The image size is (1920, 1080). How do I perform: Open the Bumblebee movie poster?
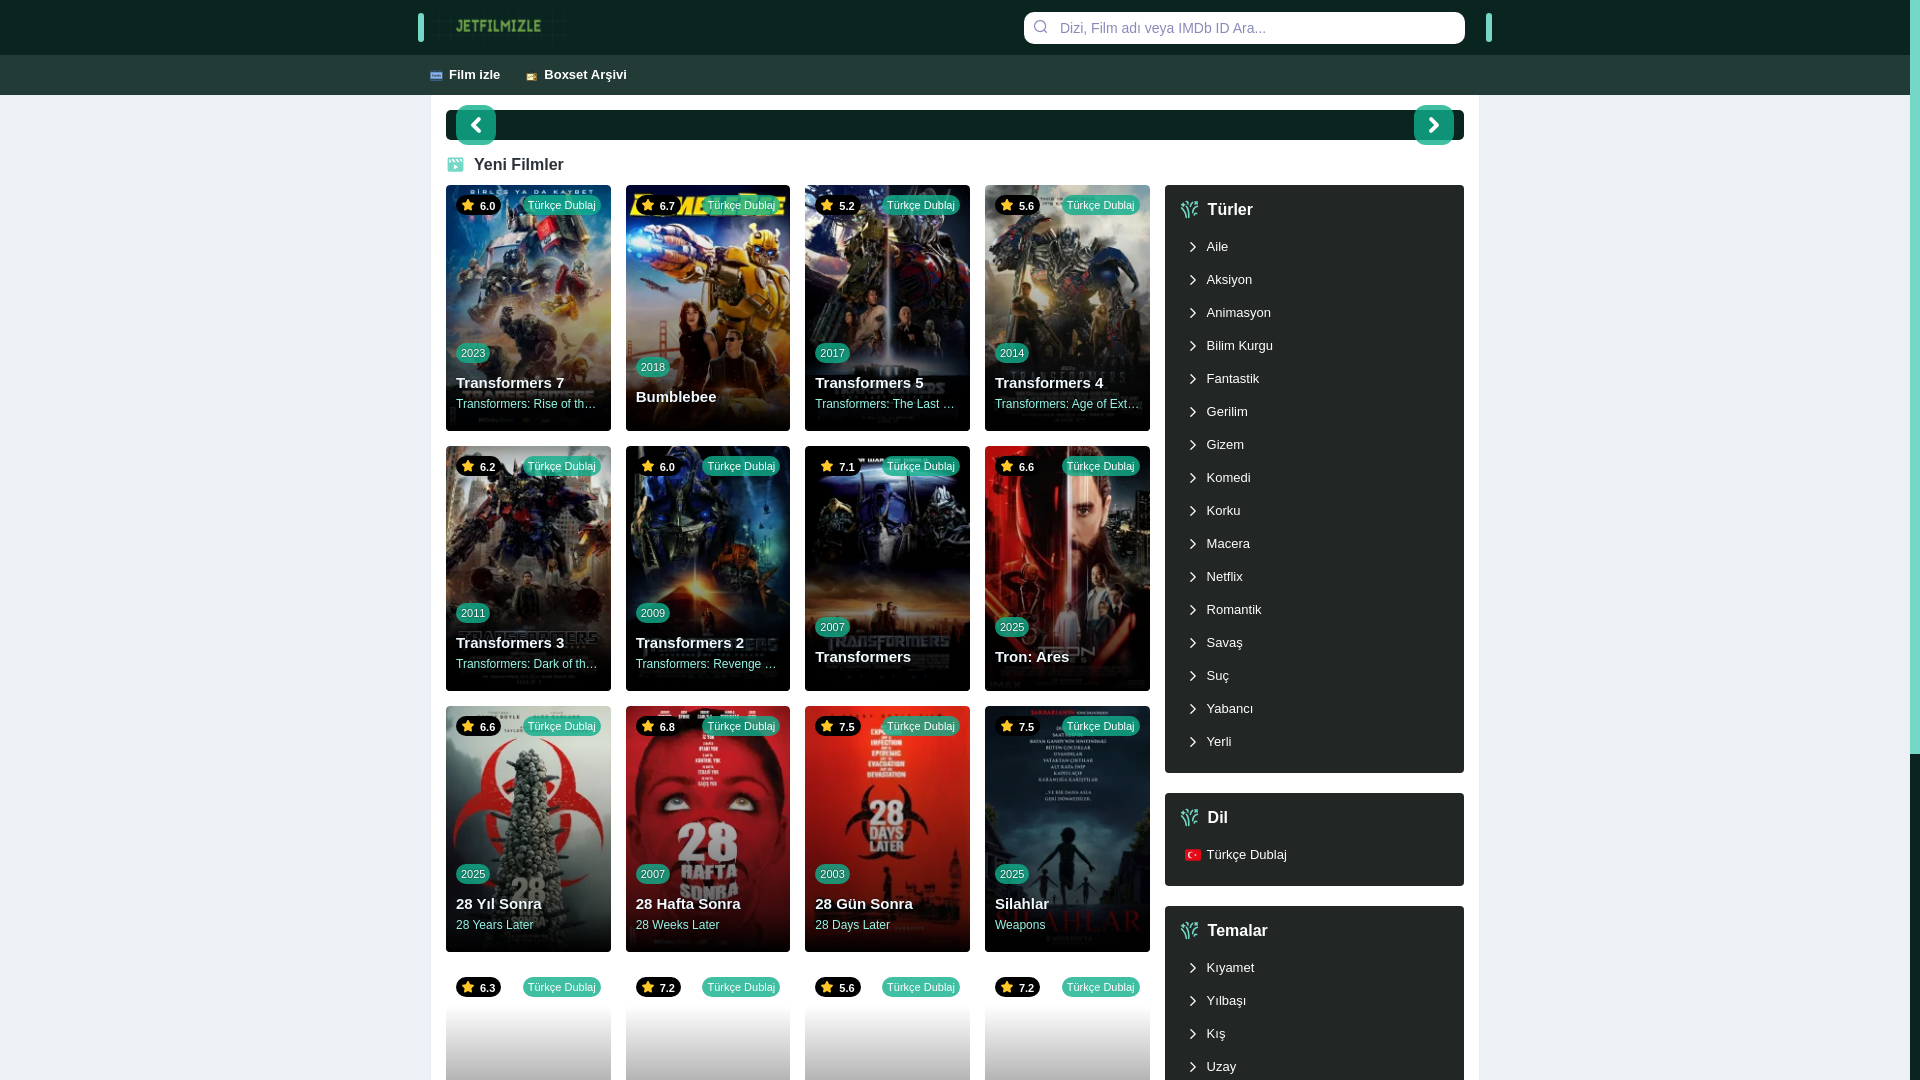[x=707, y=308]
